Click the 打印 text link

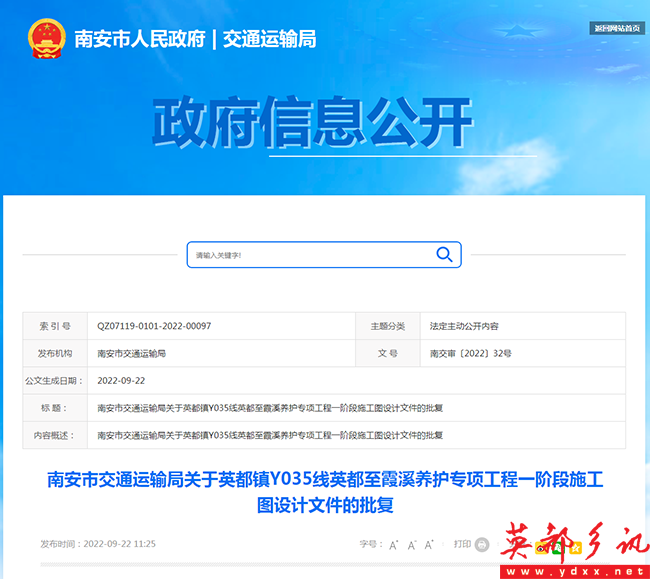462,544
